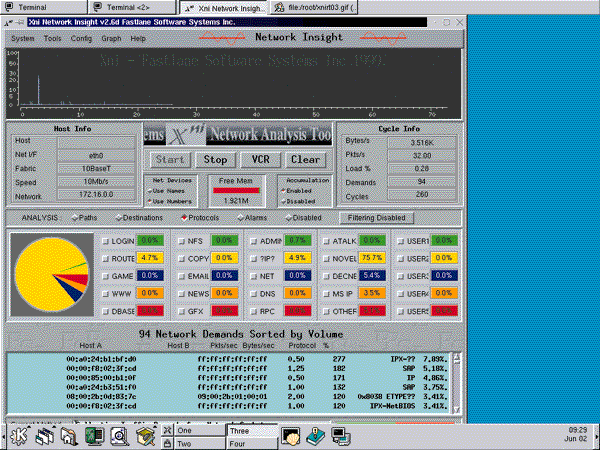This screenshot has width=600, height=450.
Task: Select the Destinations analysis mode
Action: (x=120, y=217)
